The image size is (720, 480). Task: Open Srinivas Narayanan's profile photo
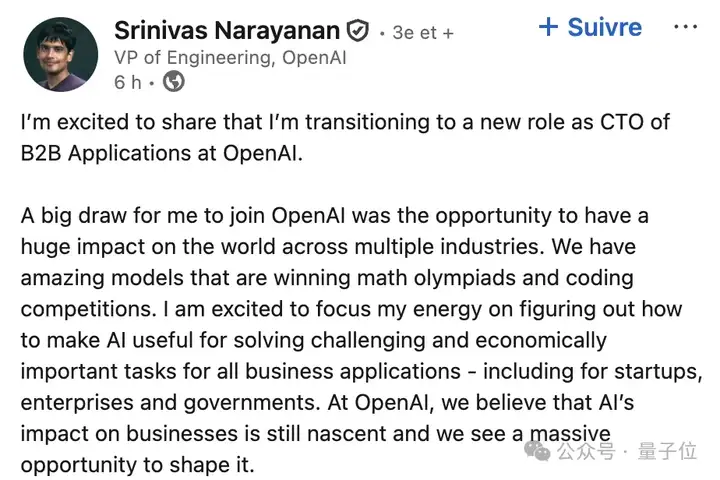click(60, 54)
